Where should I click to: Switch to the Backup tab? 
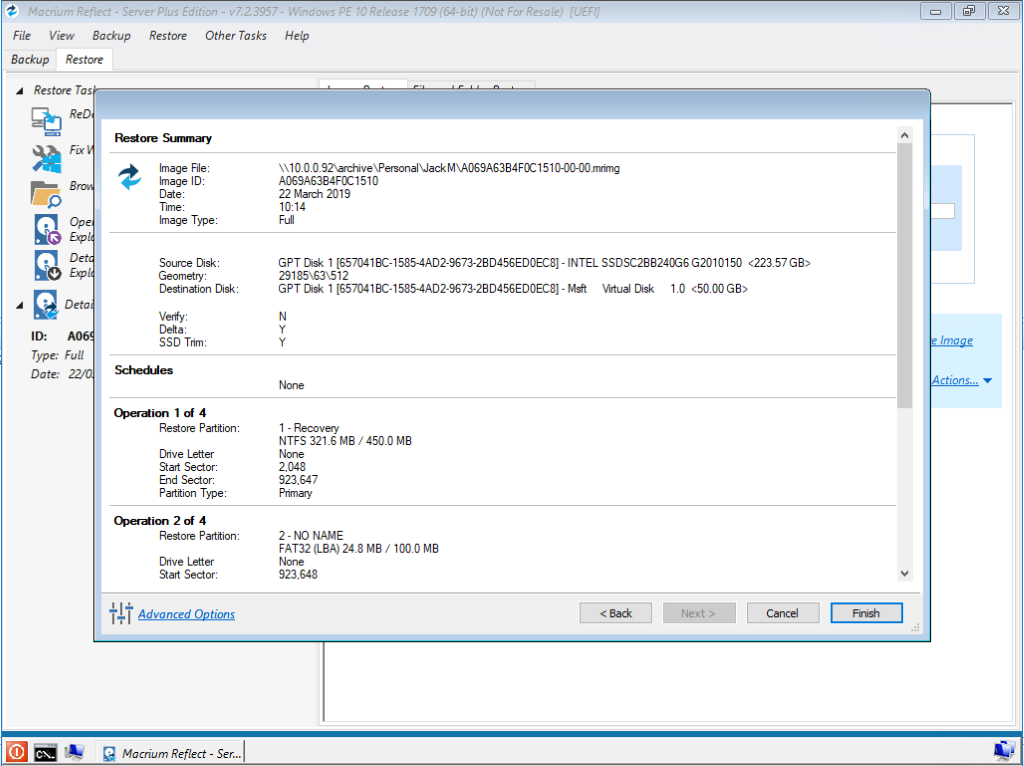30,60
